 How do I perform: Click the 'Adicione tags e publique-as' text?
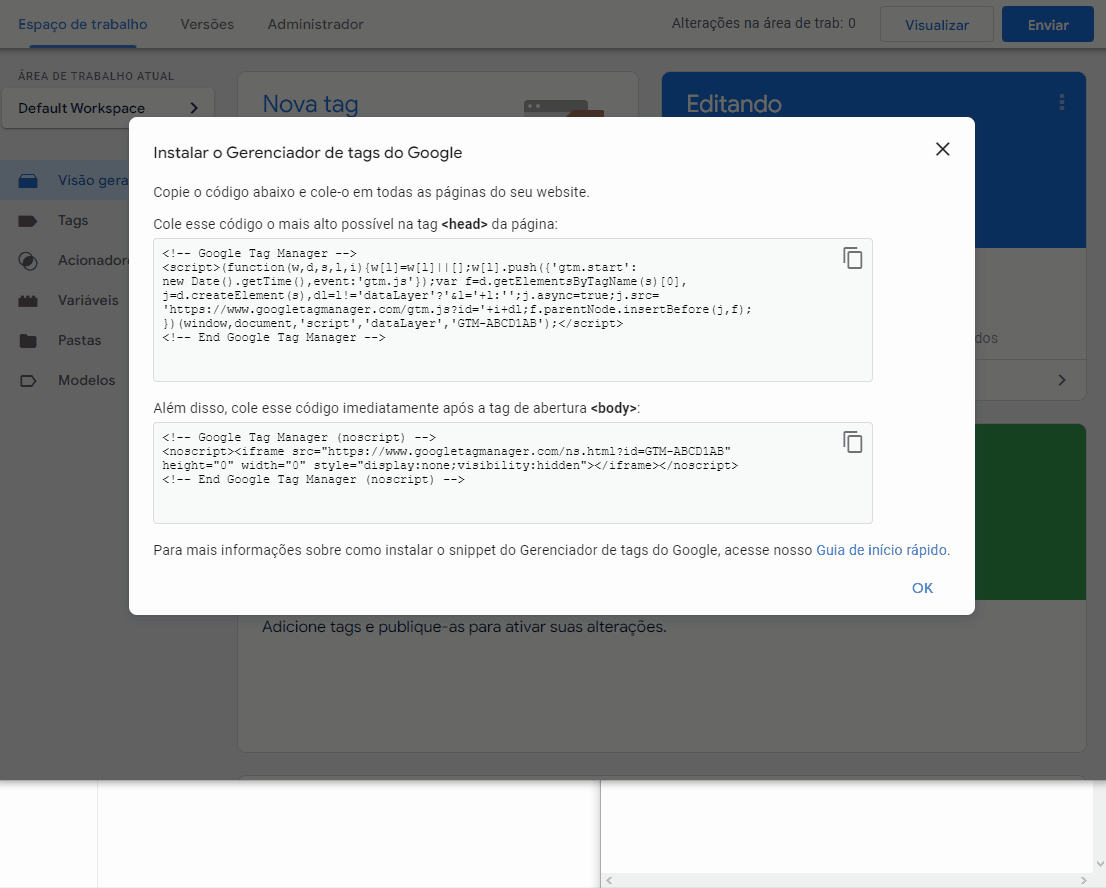(x=464, y=627)
